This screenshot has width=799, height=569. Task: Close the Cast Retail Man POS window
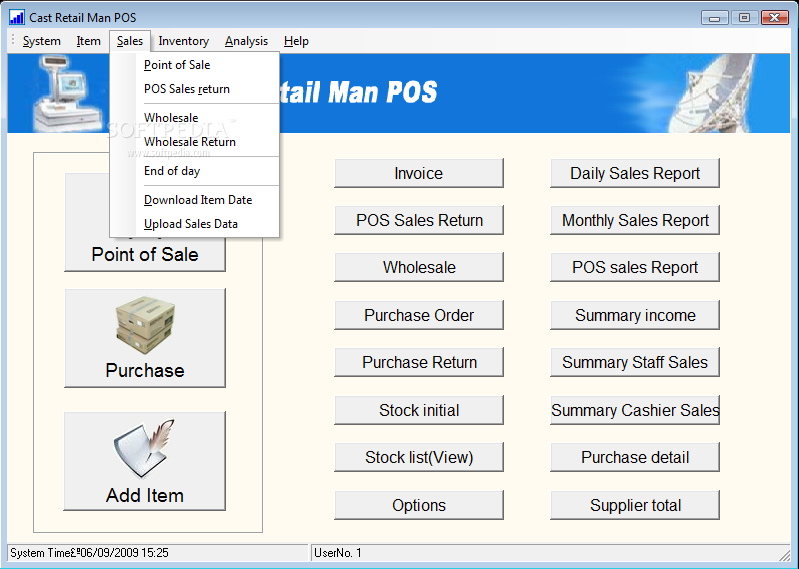pos(775,18)
